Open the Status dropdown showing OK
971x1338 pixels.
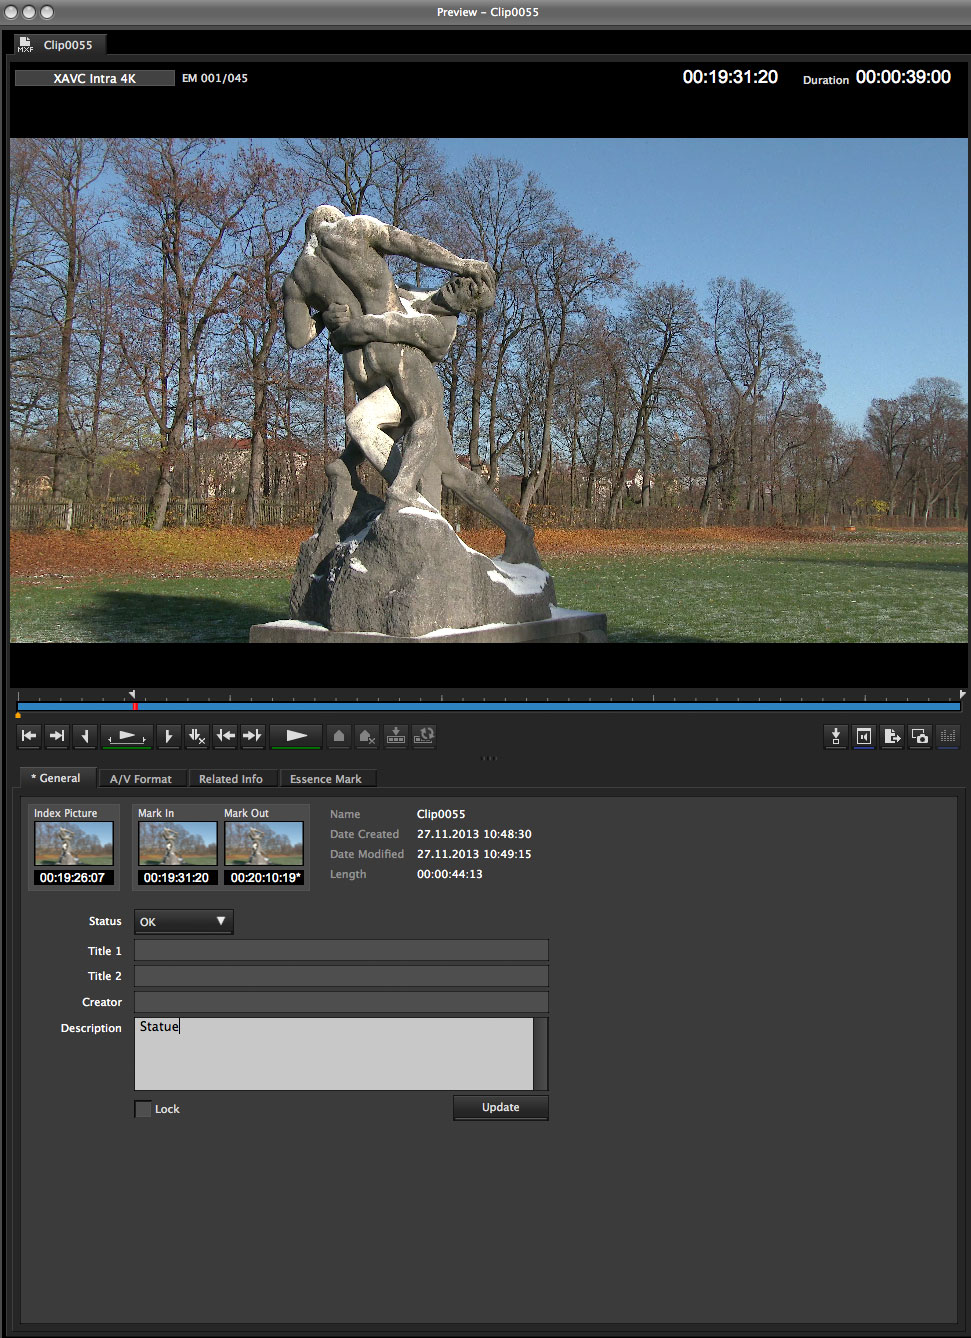coord(183,921)
